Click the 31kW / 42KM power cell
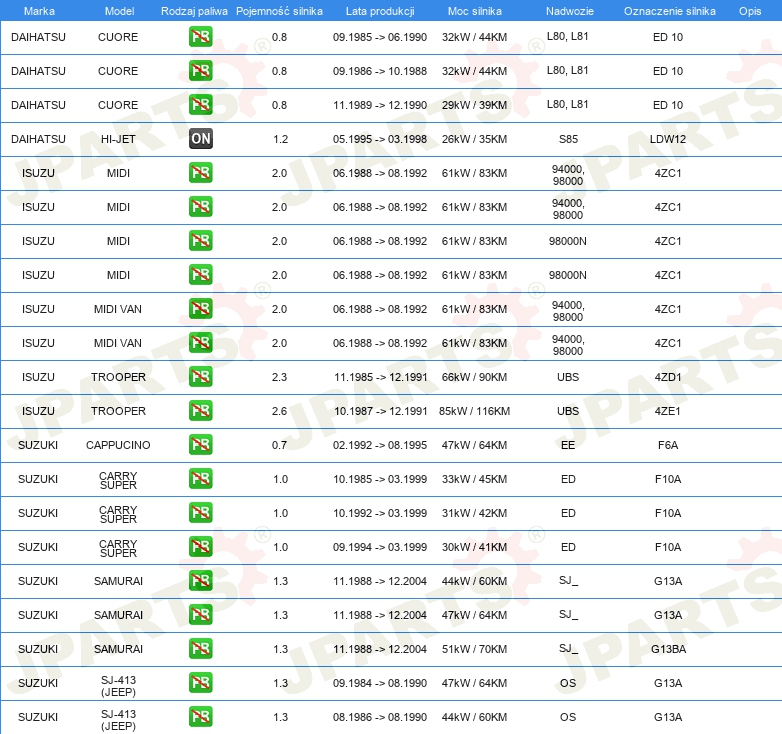Image resolution: width=782 pixels, height=734 pixels. 474,513
